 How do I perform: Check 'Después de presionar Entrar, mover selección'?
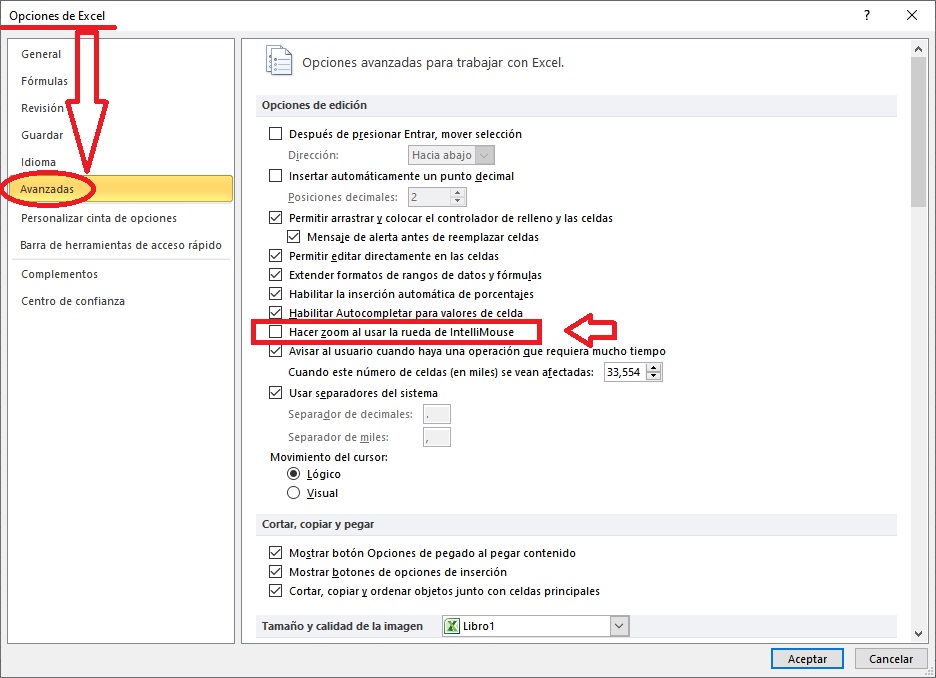(x=276, y=134)
